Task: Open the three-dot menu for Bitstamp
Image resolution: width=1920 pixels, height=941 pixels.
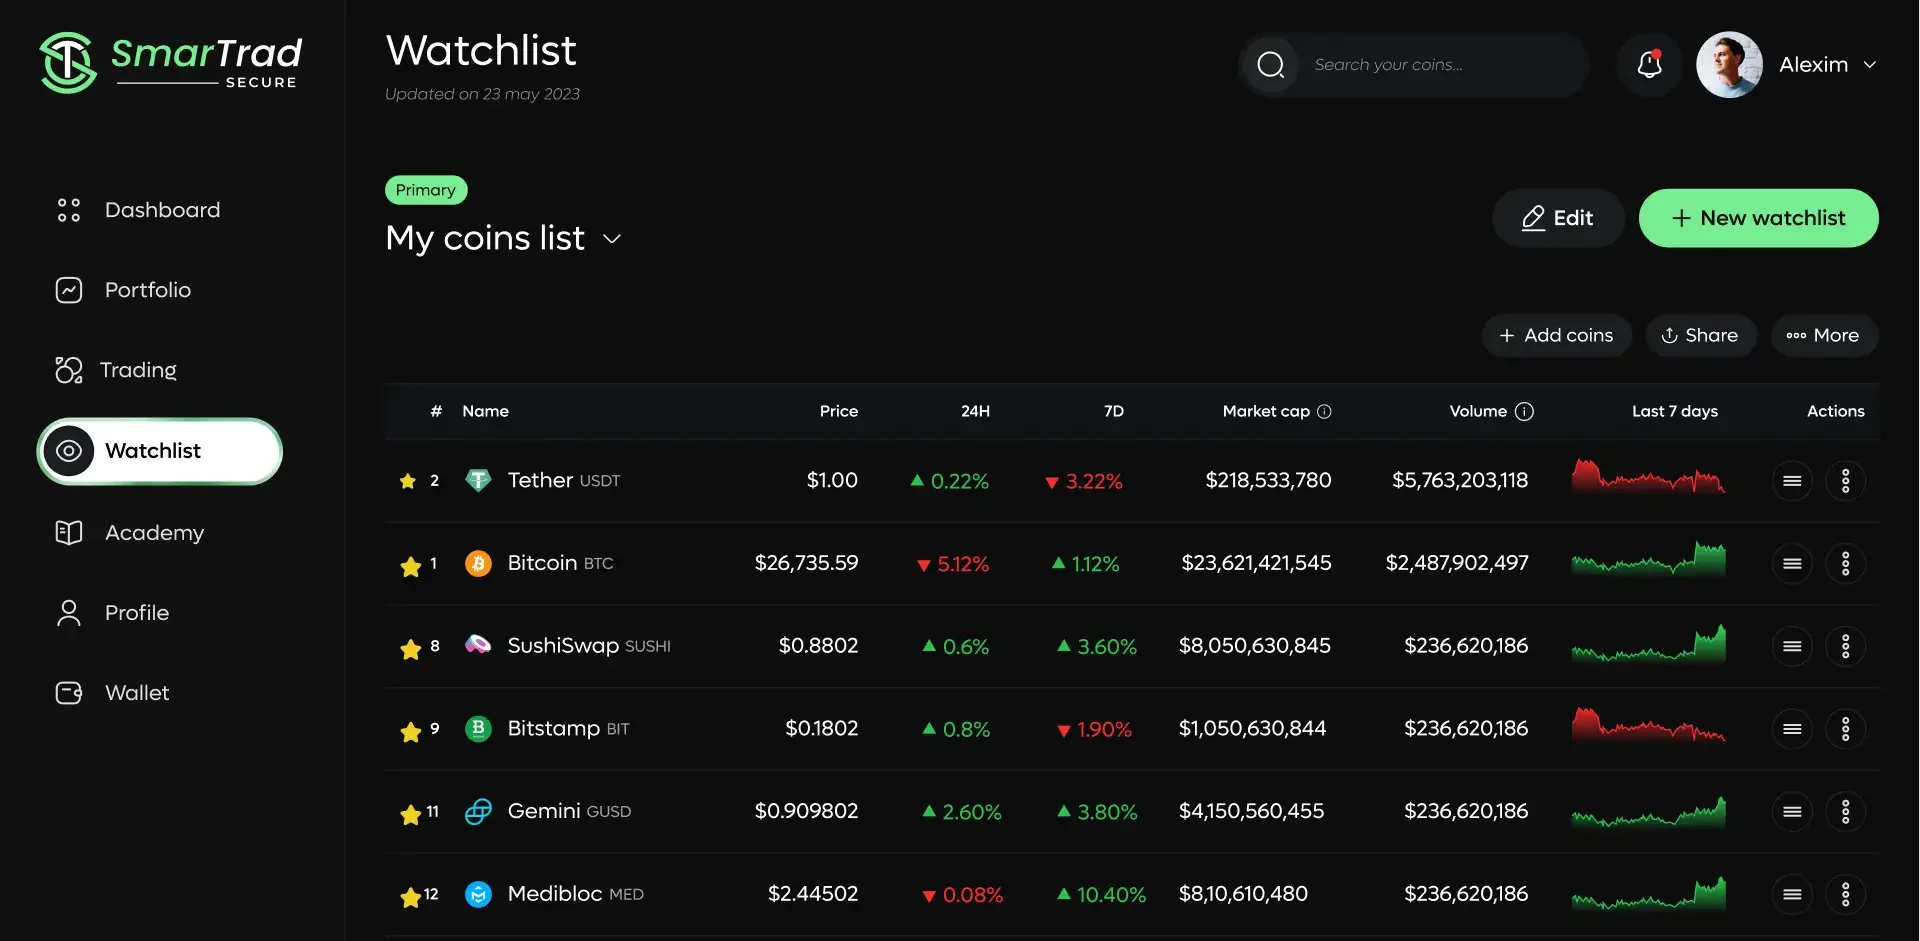Action: 1846,729
